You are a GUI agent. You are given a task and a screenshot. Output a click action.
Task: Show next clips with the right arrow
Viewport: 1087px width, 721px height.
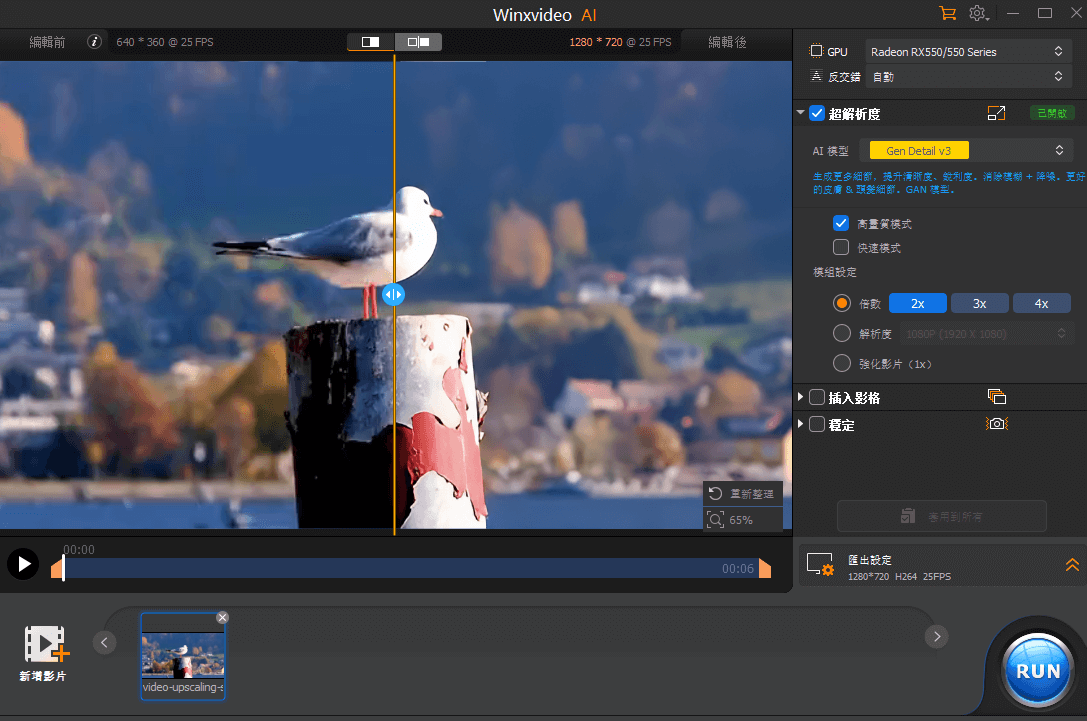[x=937, y=636]
